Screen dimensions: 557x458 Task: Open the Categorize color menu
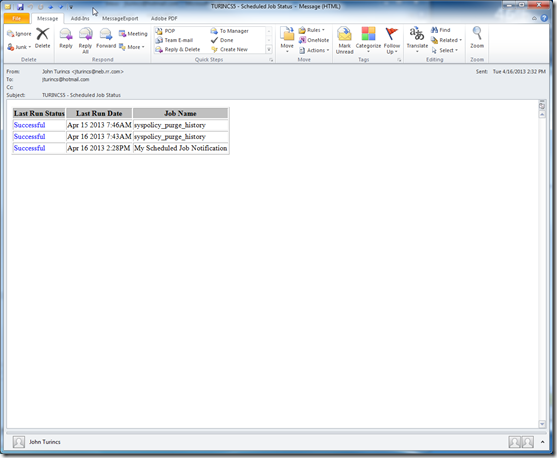pyautogui.click(x=368, y=40)
